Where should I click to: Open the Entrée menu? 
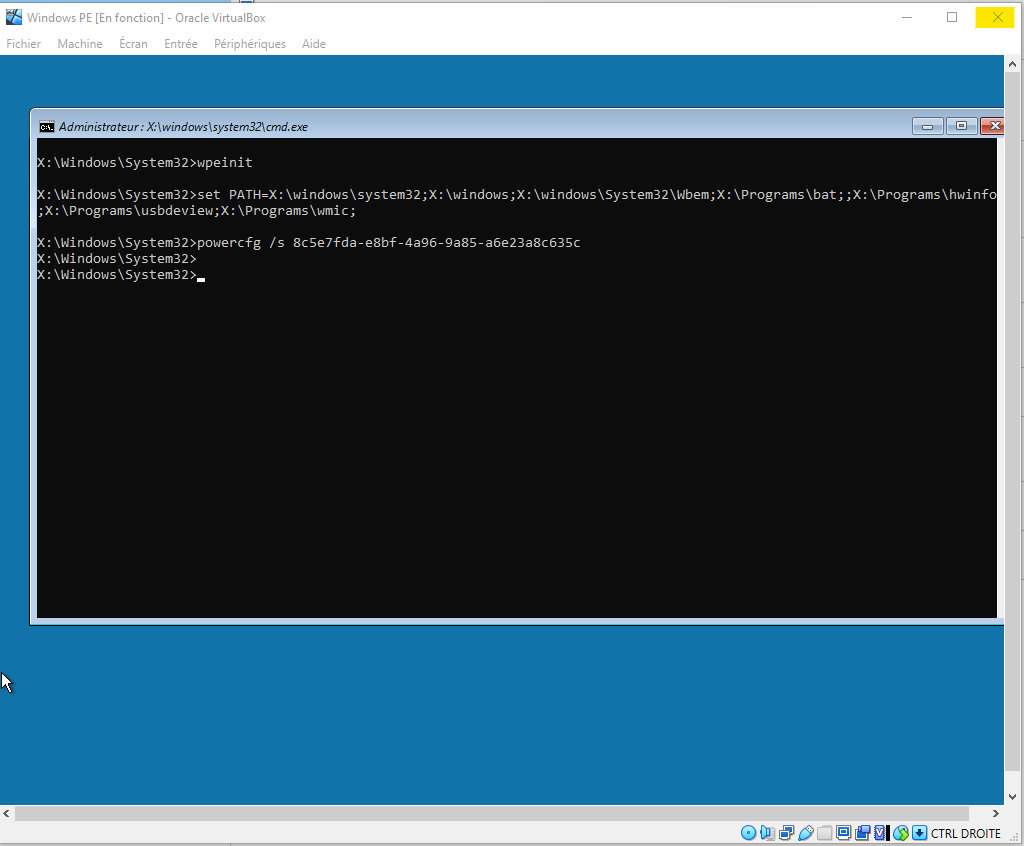(x=181, y=44)
